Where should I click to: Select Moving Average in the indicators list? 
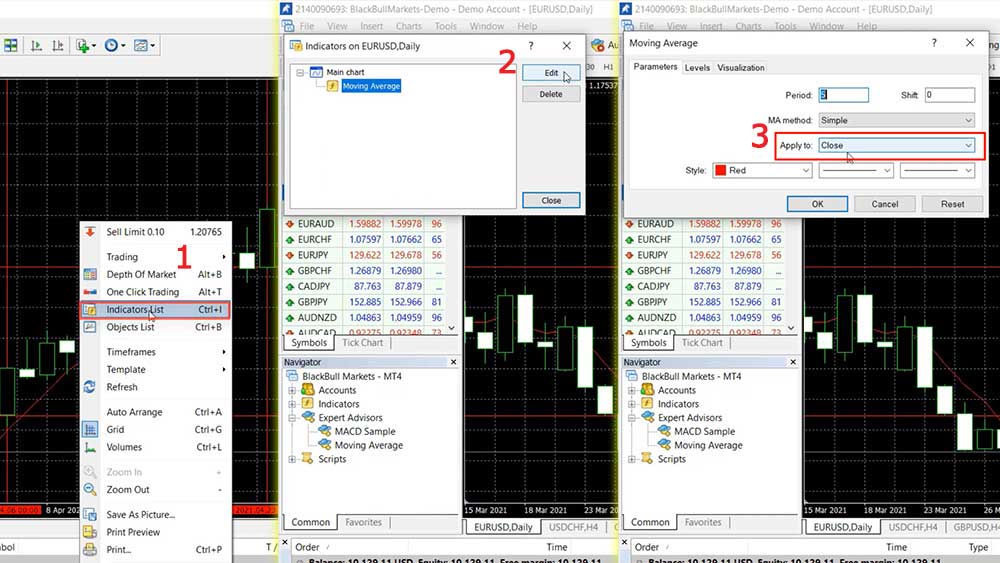(x=371, y=86)
